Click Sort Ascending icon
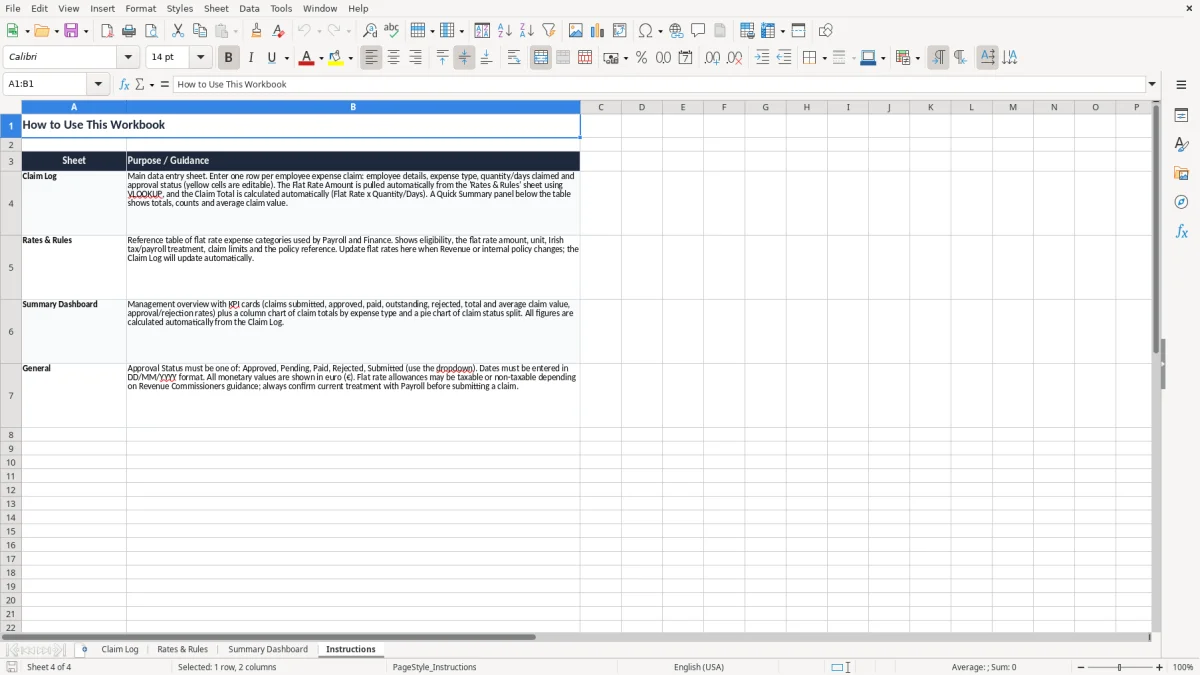 click(505, 31)
